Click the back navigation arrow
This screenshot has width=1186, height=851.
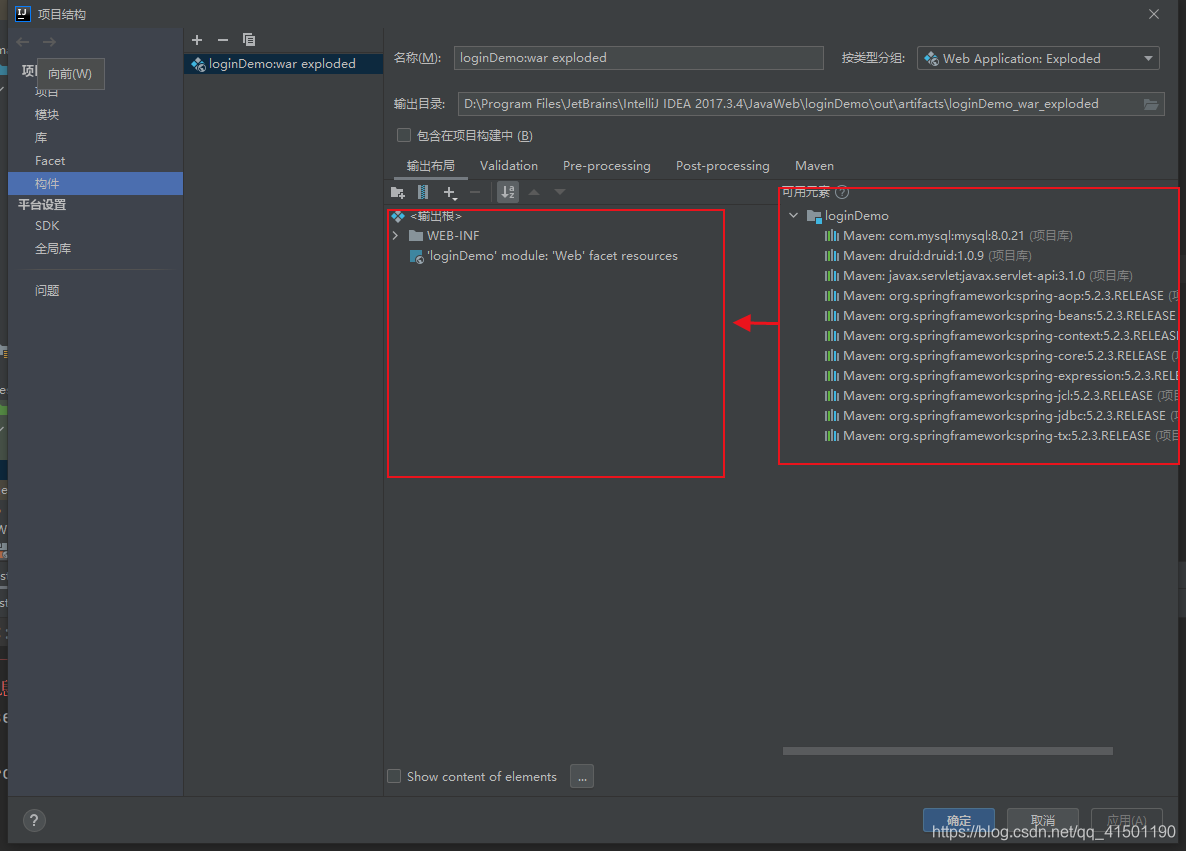[22, 41]
